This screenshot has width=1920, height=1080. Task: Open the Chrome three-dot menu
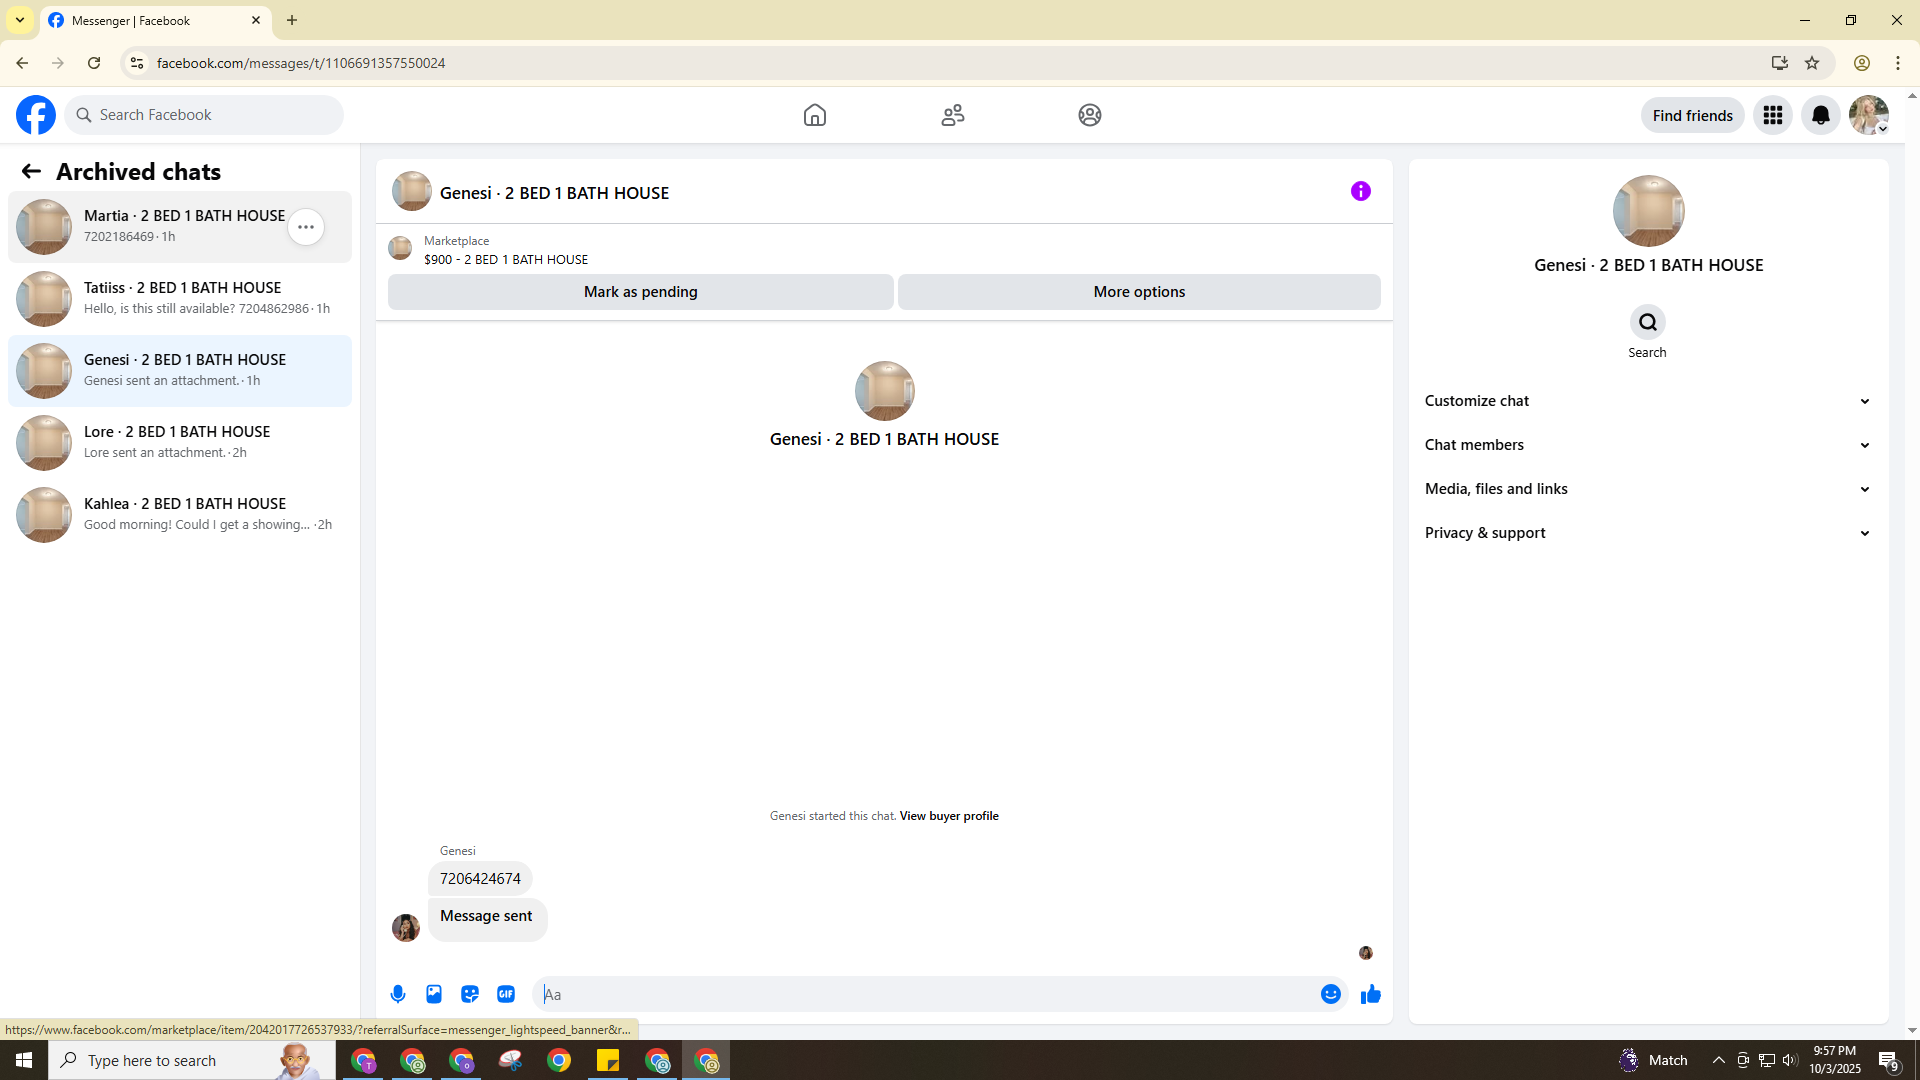[1898, 63]
